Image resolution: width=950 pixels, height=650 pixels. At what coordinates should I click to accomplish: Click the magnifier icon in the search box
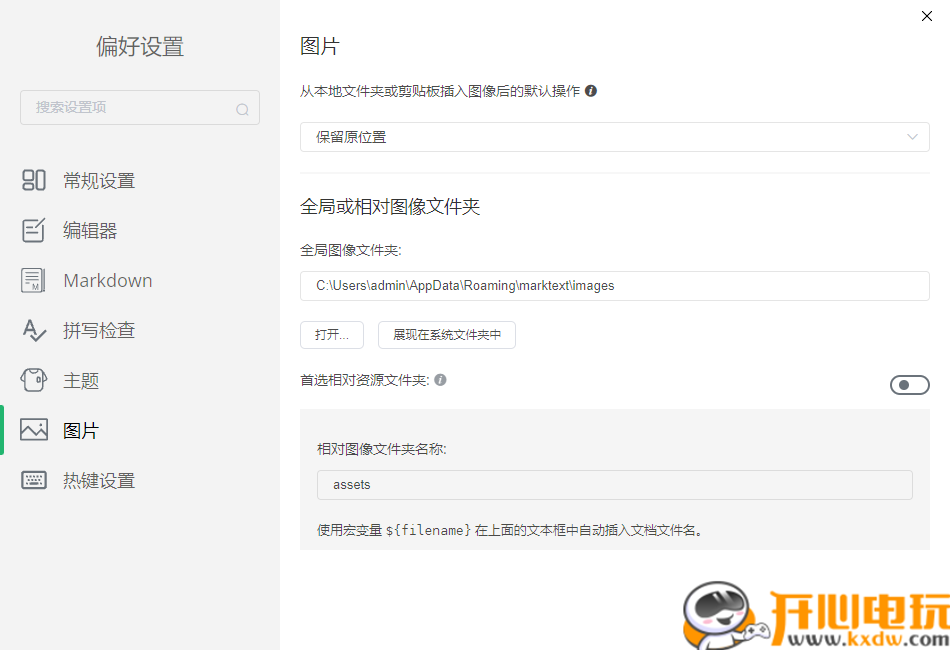point(243,107)
